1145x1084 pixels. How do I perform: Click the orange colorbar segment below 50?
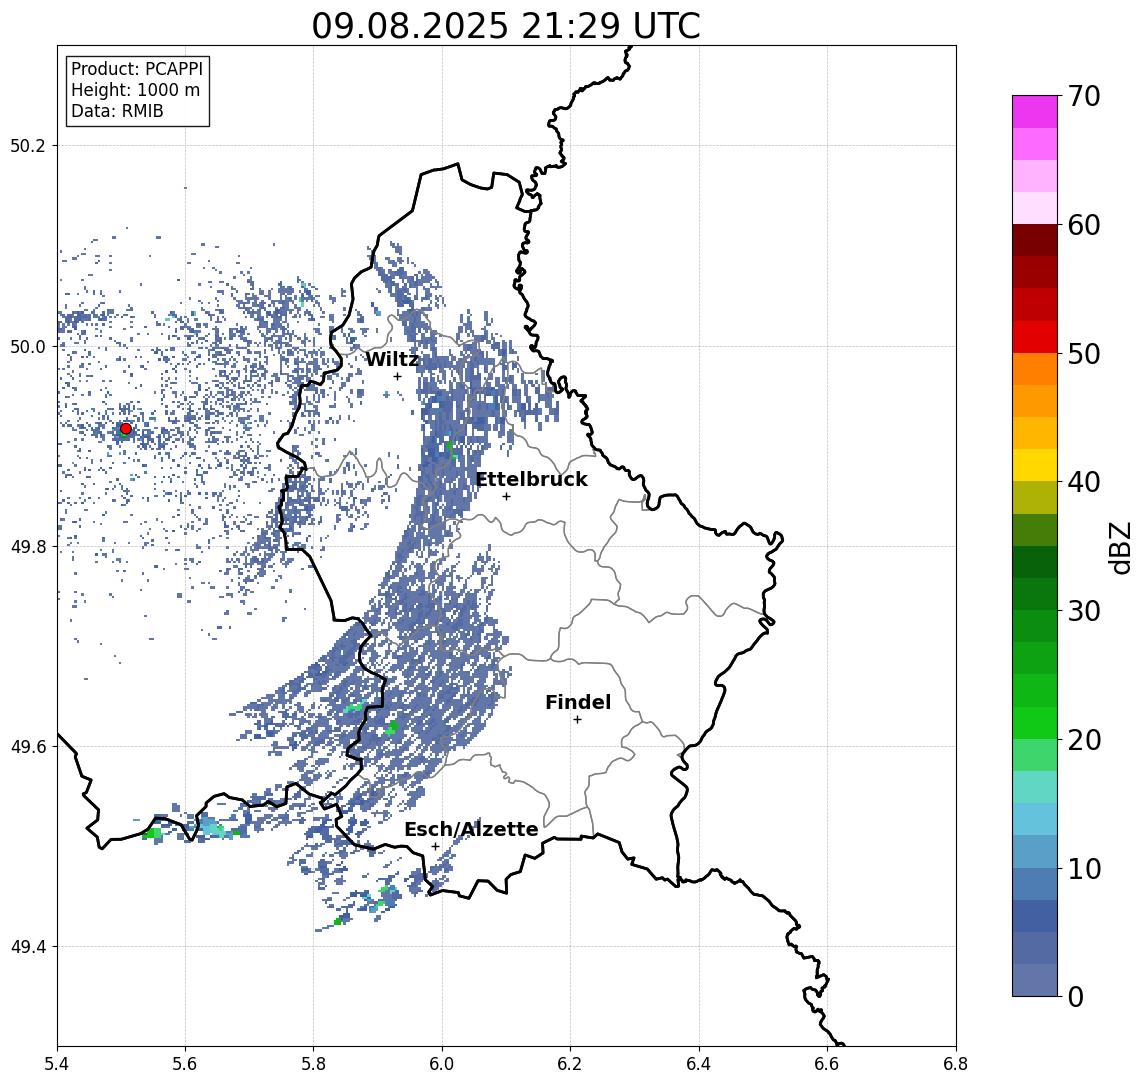point(1035,369)
